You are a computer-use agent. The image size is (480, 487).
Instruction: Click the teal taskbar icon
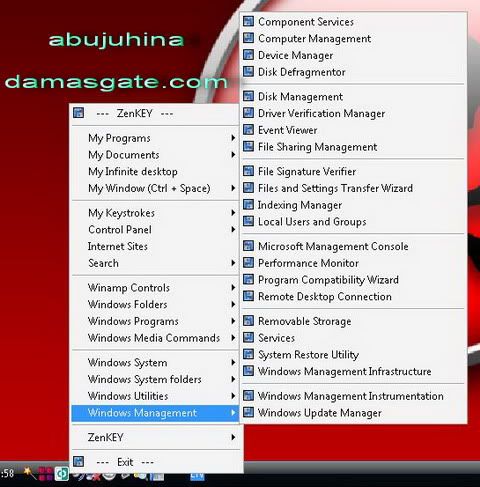[x=62, y=474]
